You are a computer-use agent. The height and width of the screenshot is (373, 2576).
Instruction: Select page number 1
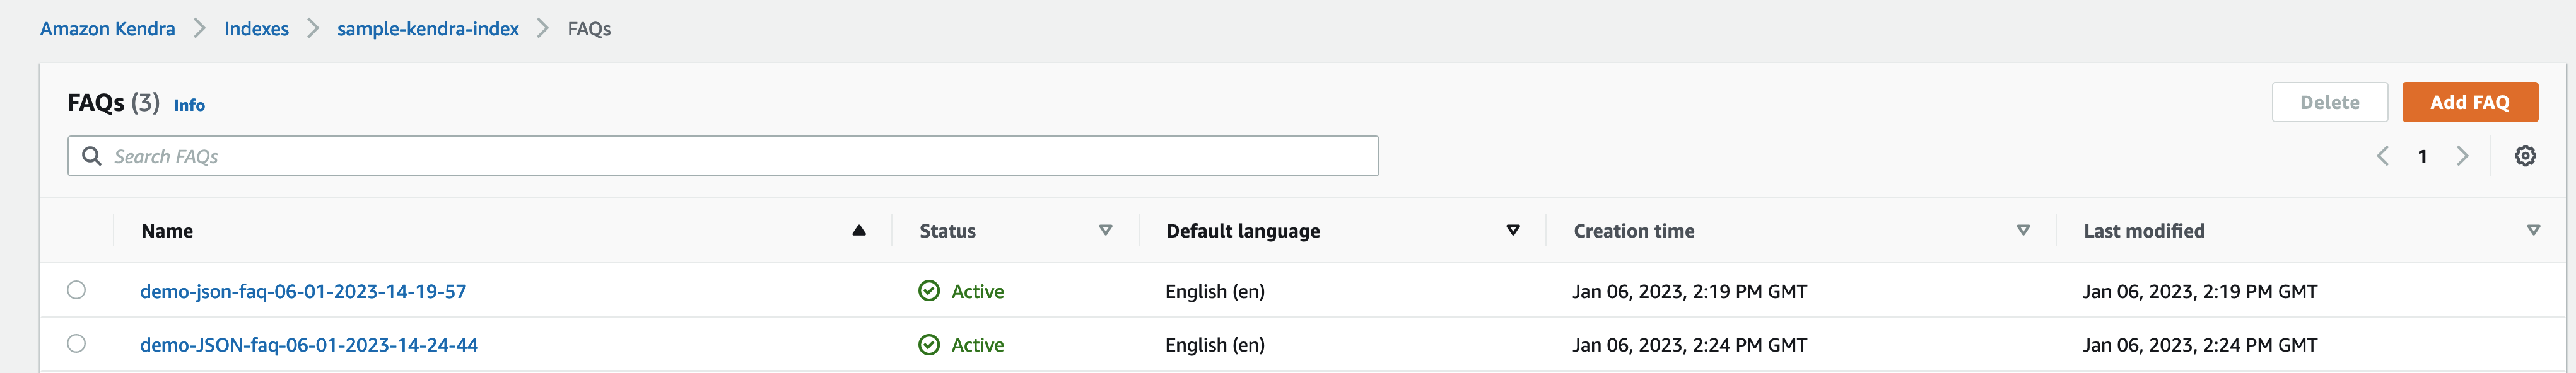tap(2422, 157)
